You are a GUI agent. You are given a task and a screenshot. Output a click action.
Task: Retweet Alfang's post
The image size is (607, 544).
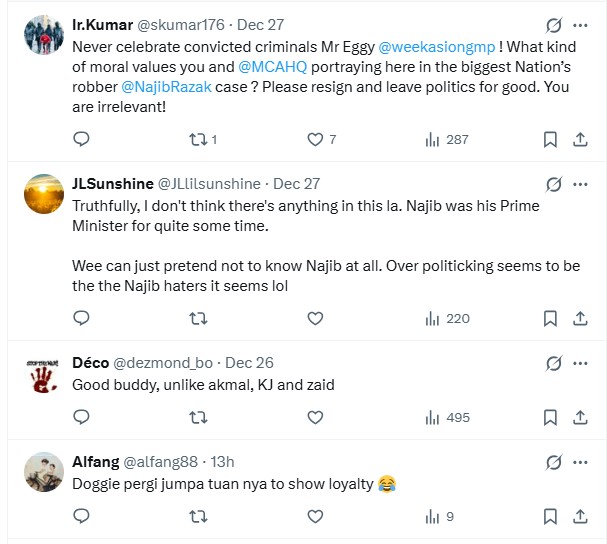tap(198, 517)
